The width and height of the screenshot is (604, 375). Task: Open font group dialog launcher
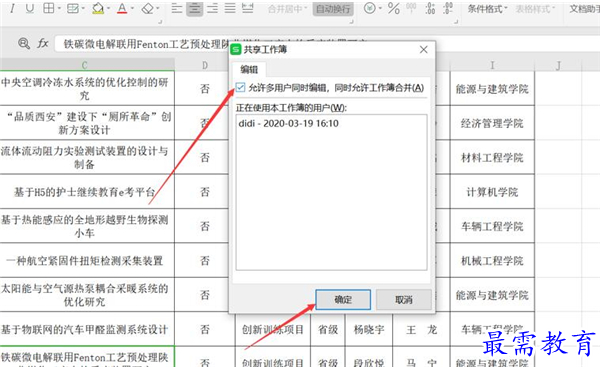click(x=160, y=22)
